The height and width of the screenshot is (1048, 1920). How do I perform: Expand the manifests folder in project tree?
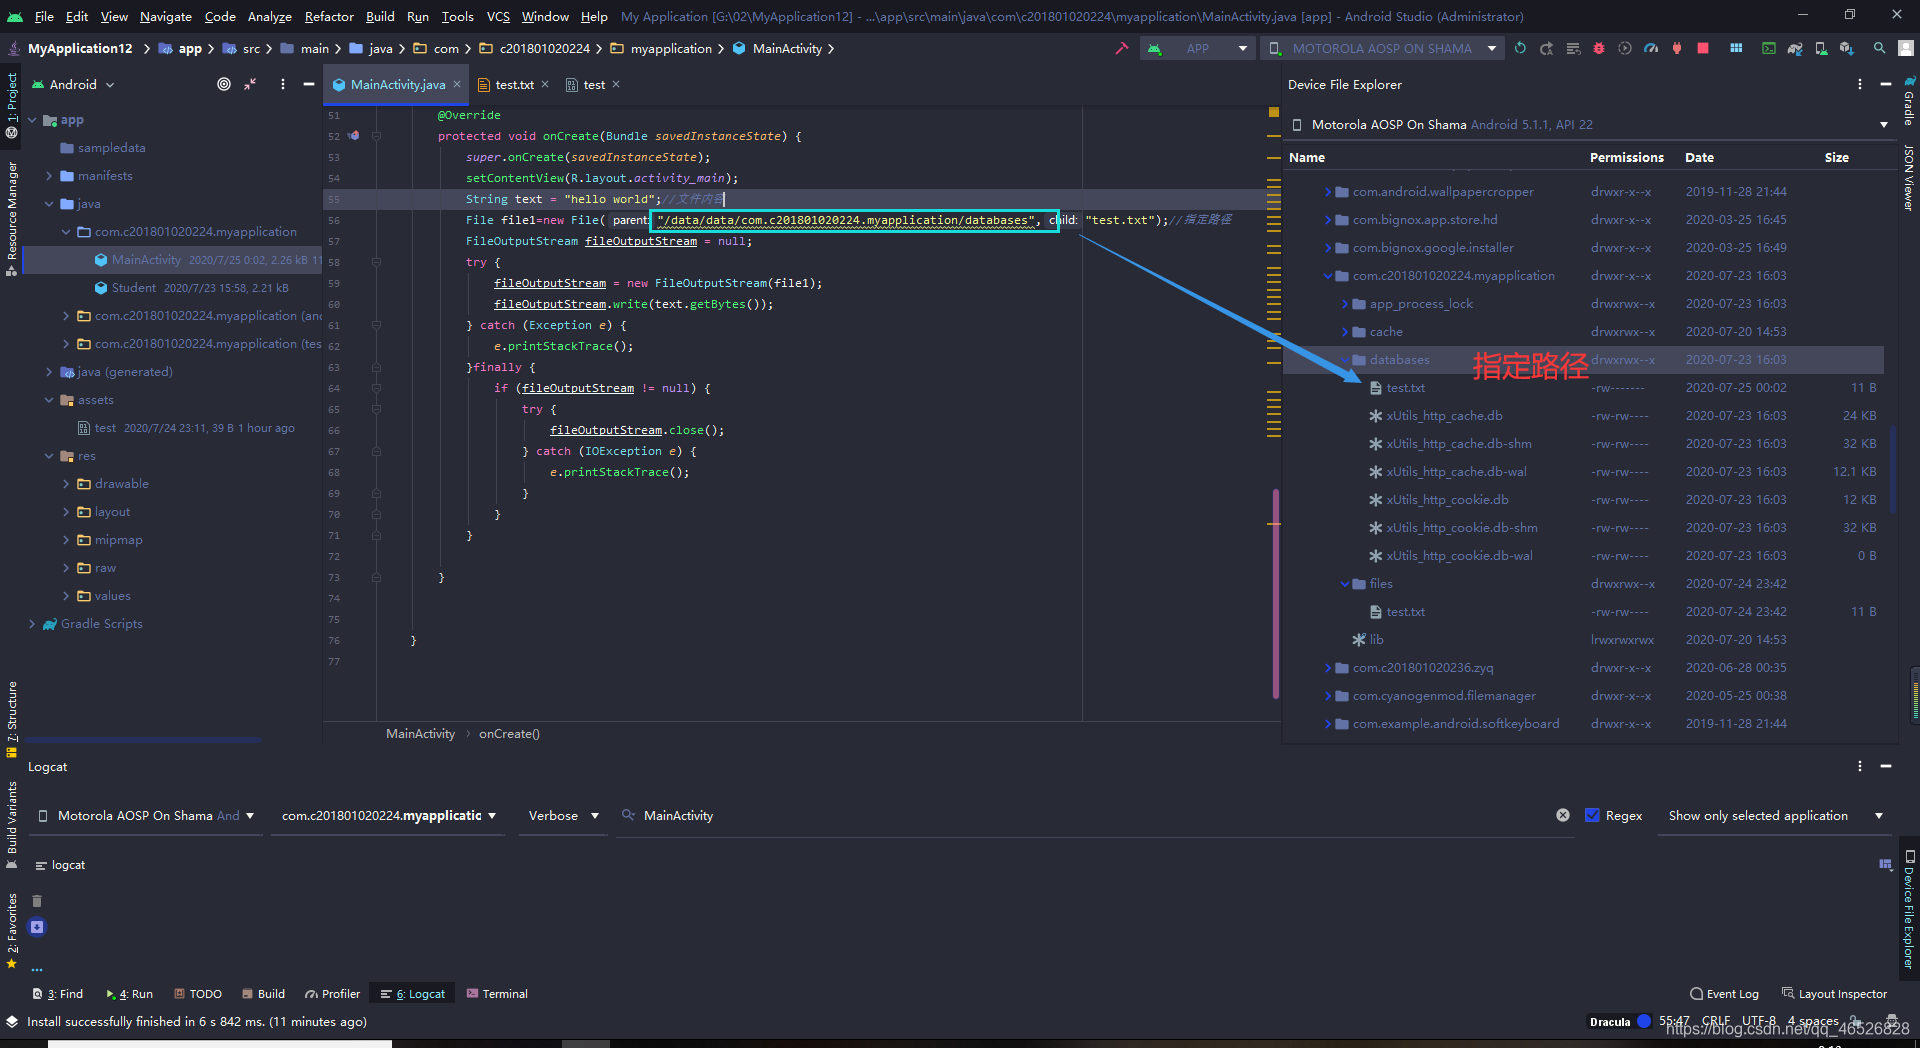coord(49,176)
